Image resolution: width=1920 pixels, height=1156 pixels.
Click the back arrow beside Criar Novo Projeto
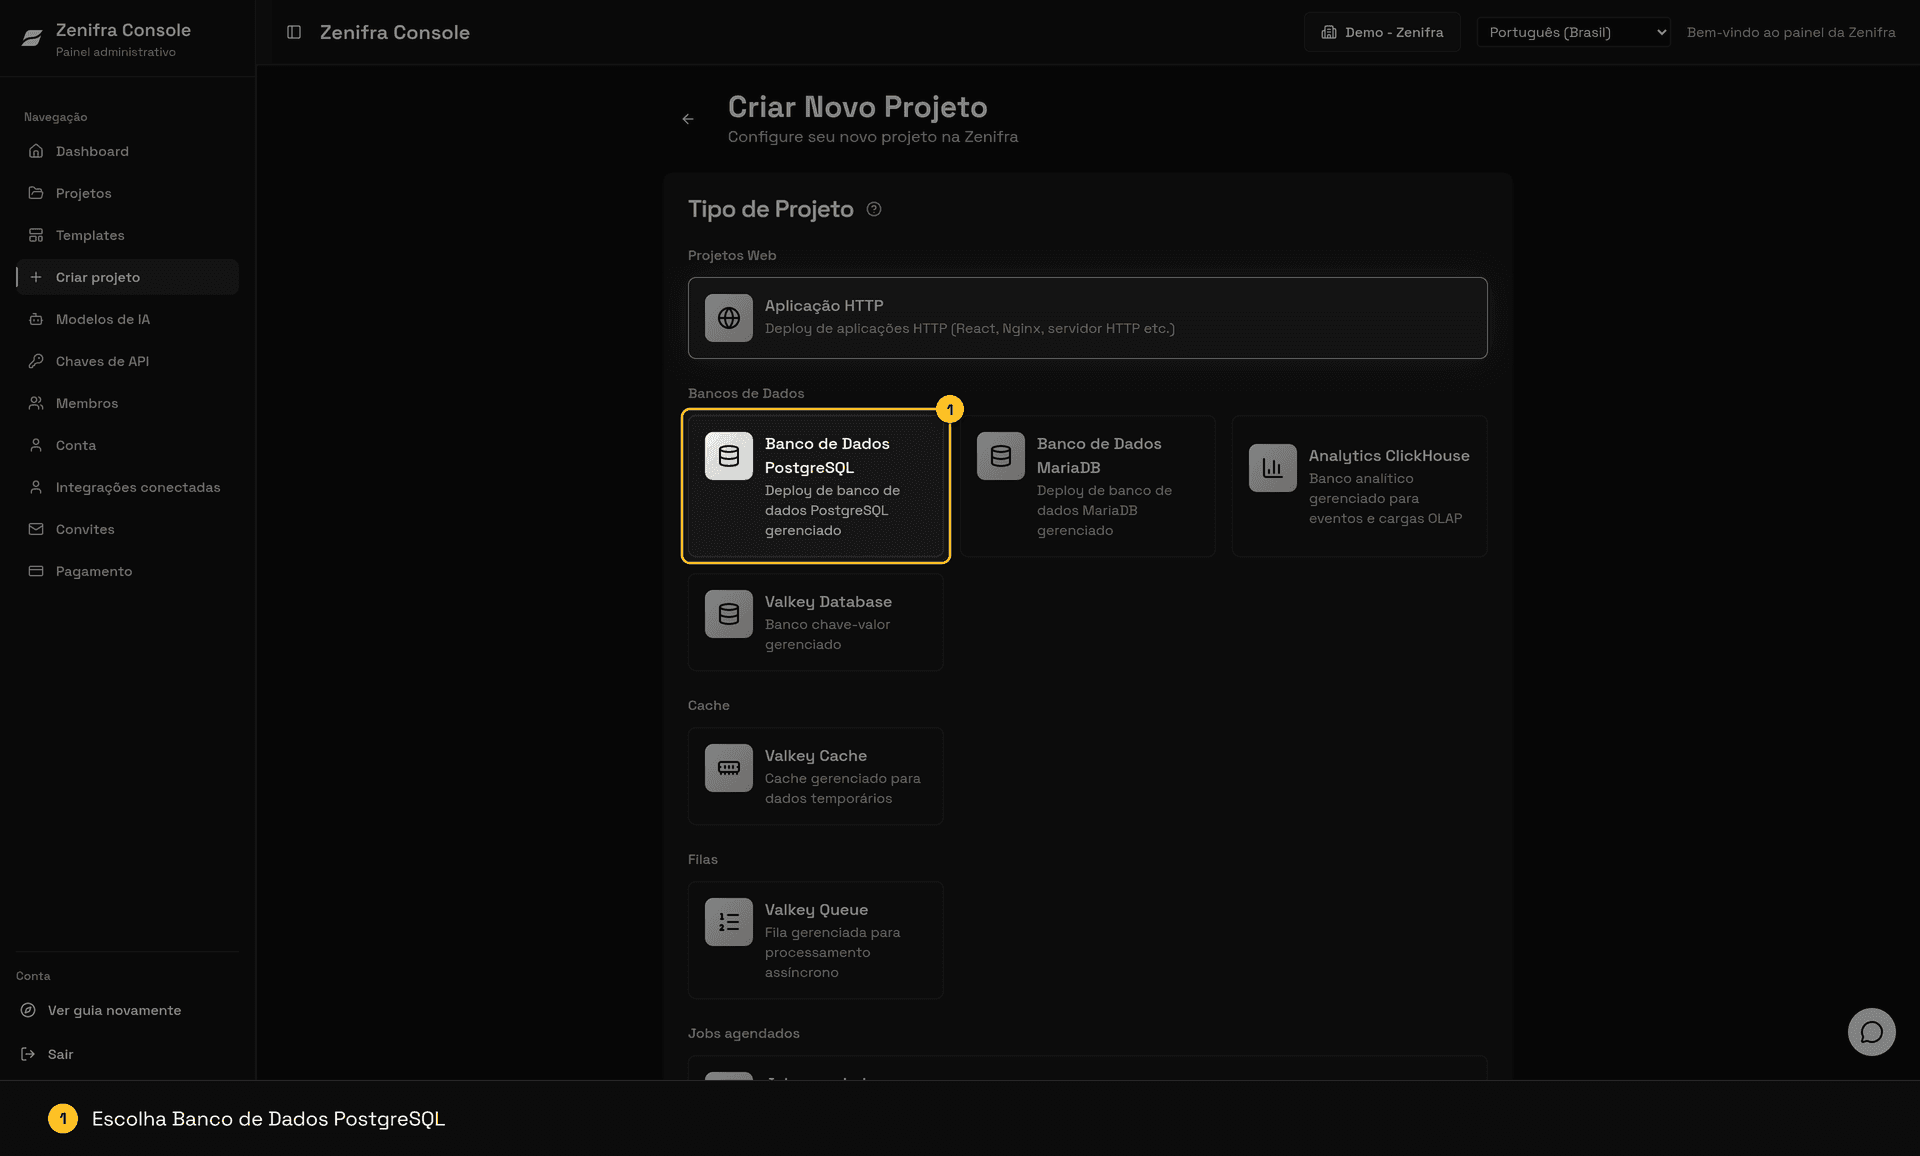[x=688, y=119]
